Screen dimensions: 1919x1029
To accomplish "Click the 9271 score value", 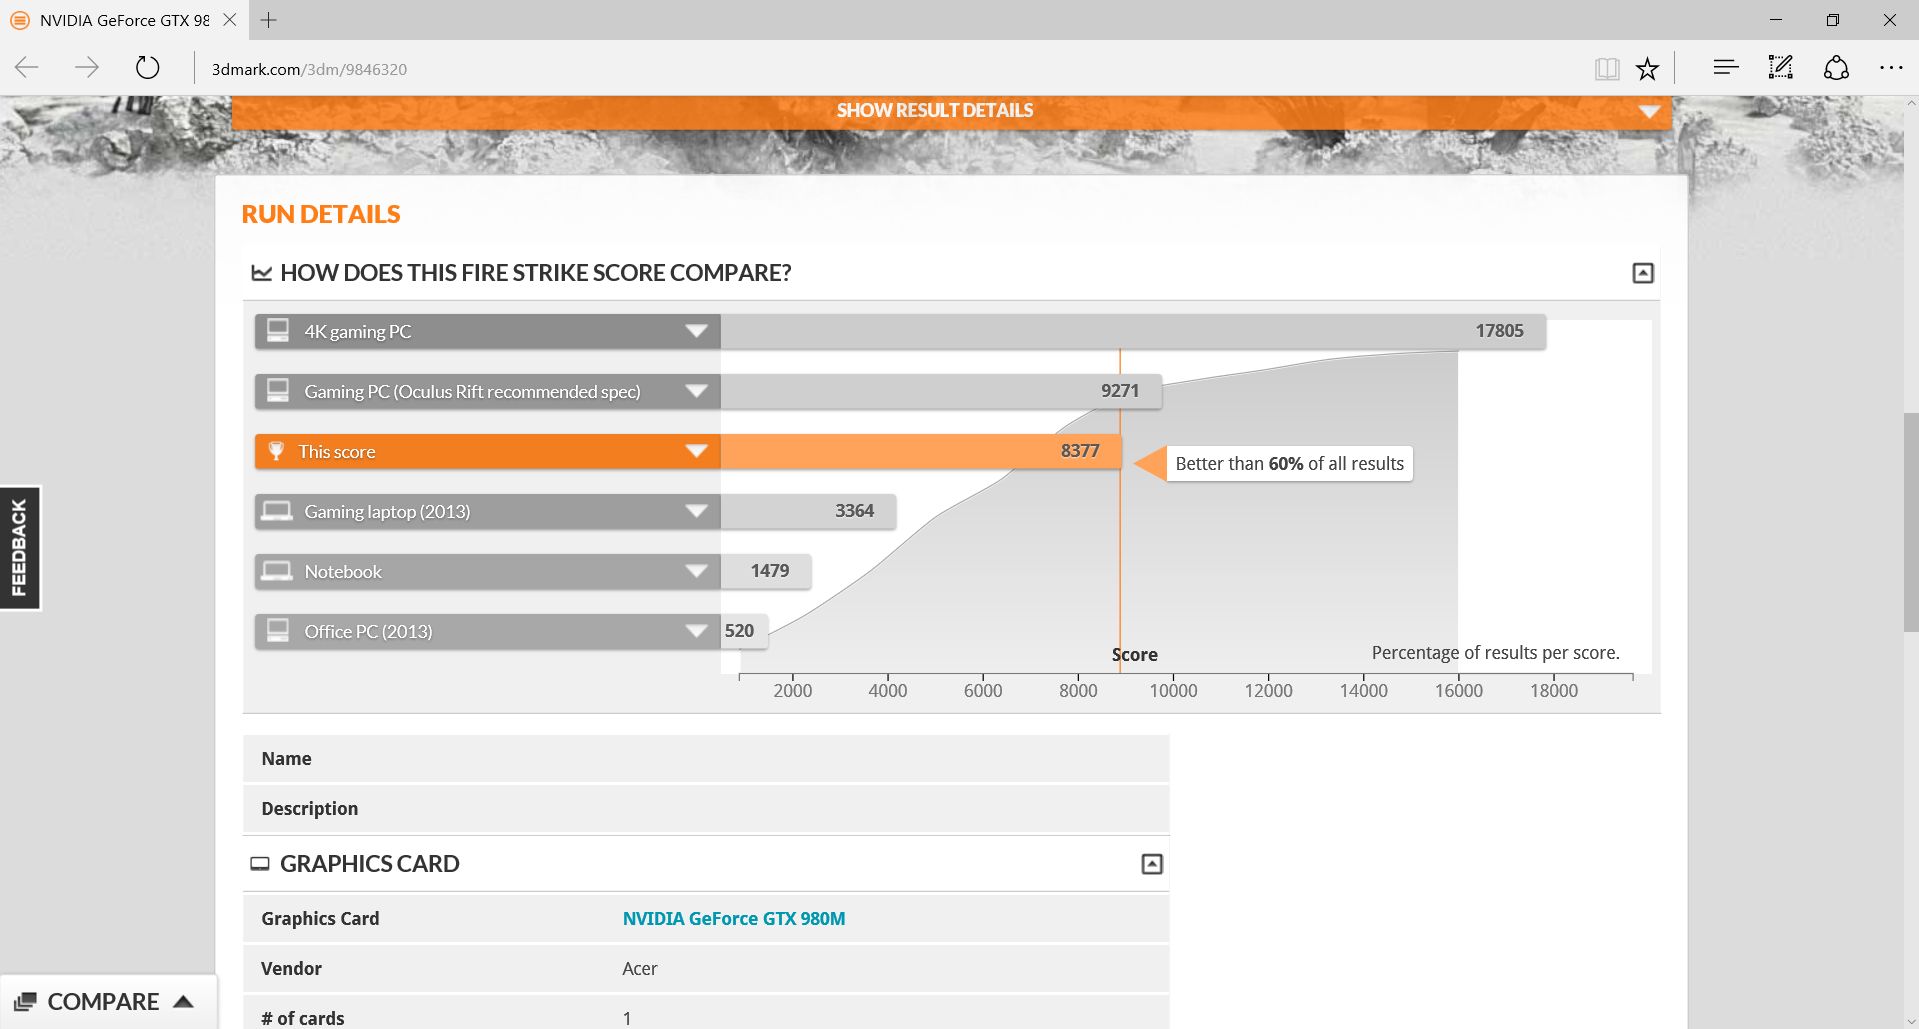I will (1120, 391).
